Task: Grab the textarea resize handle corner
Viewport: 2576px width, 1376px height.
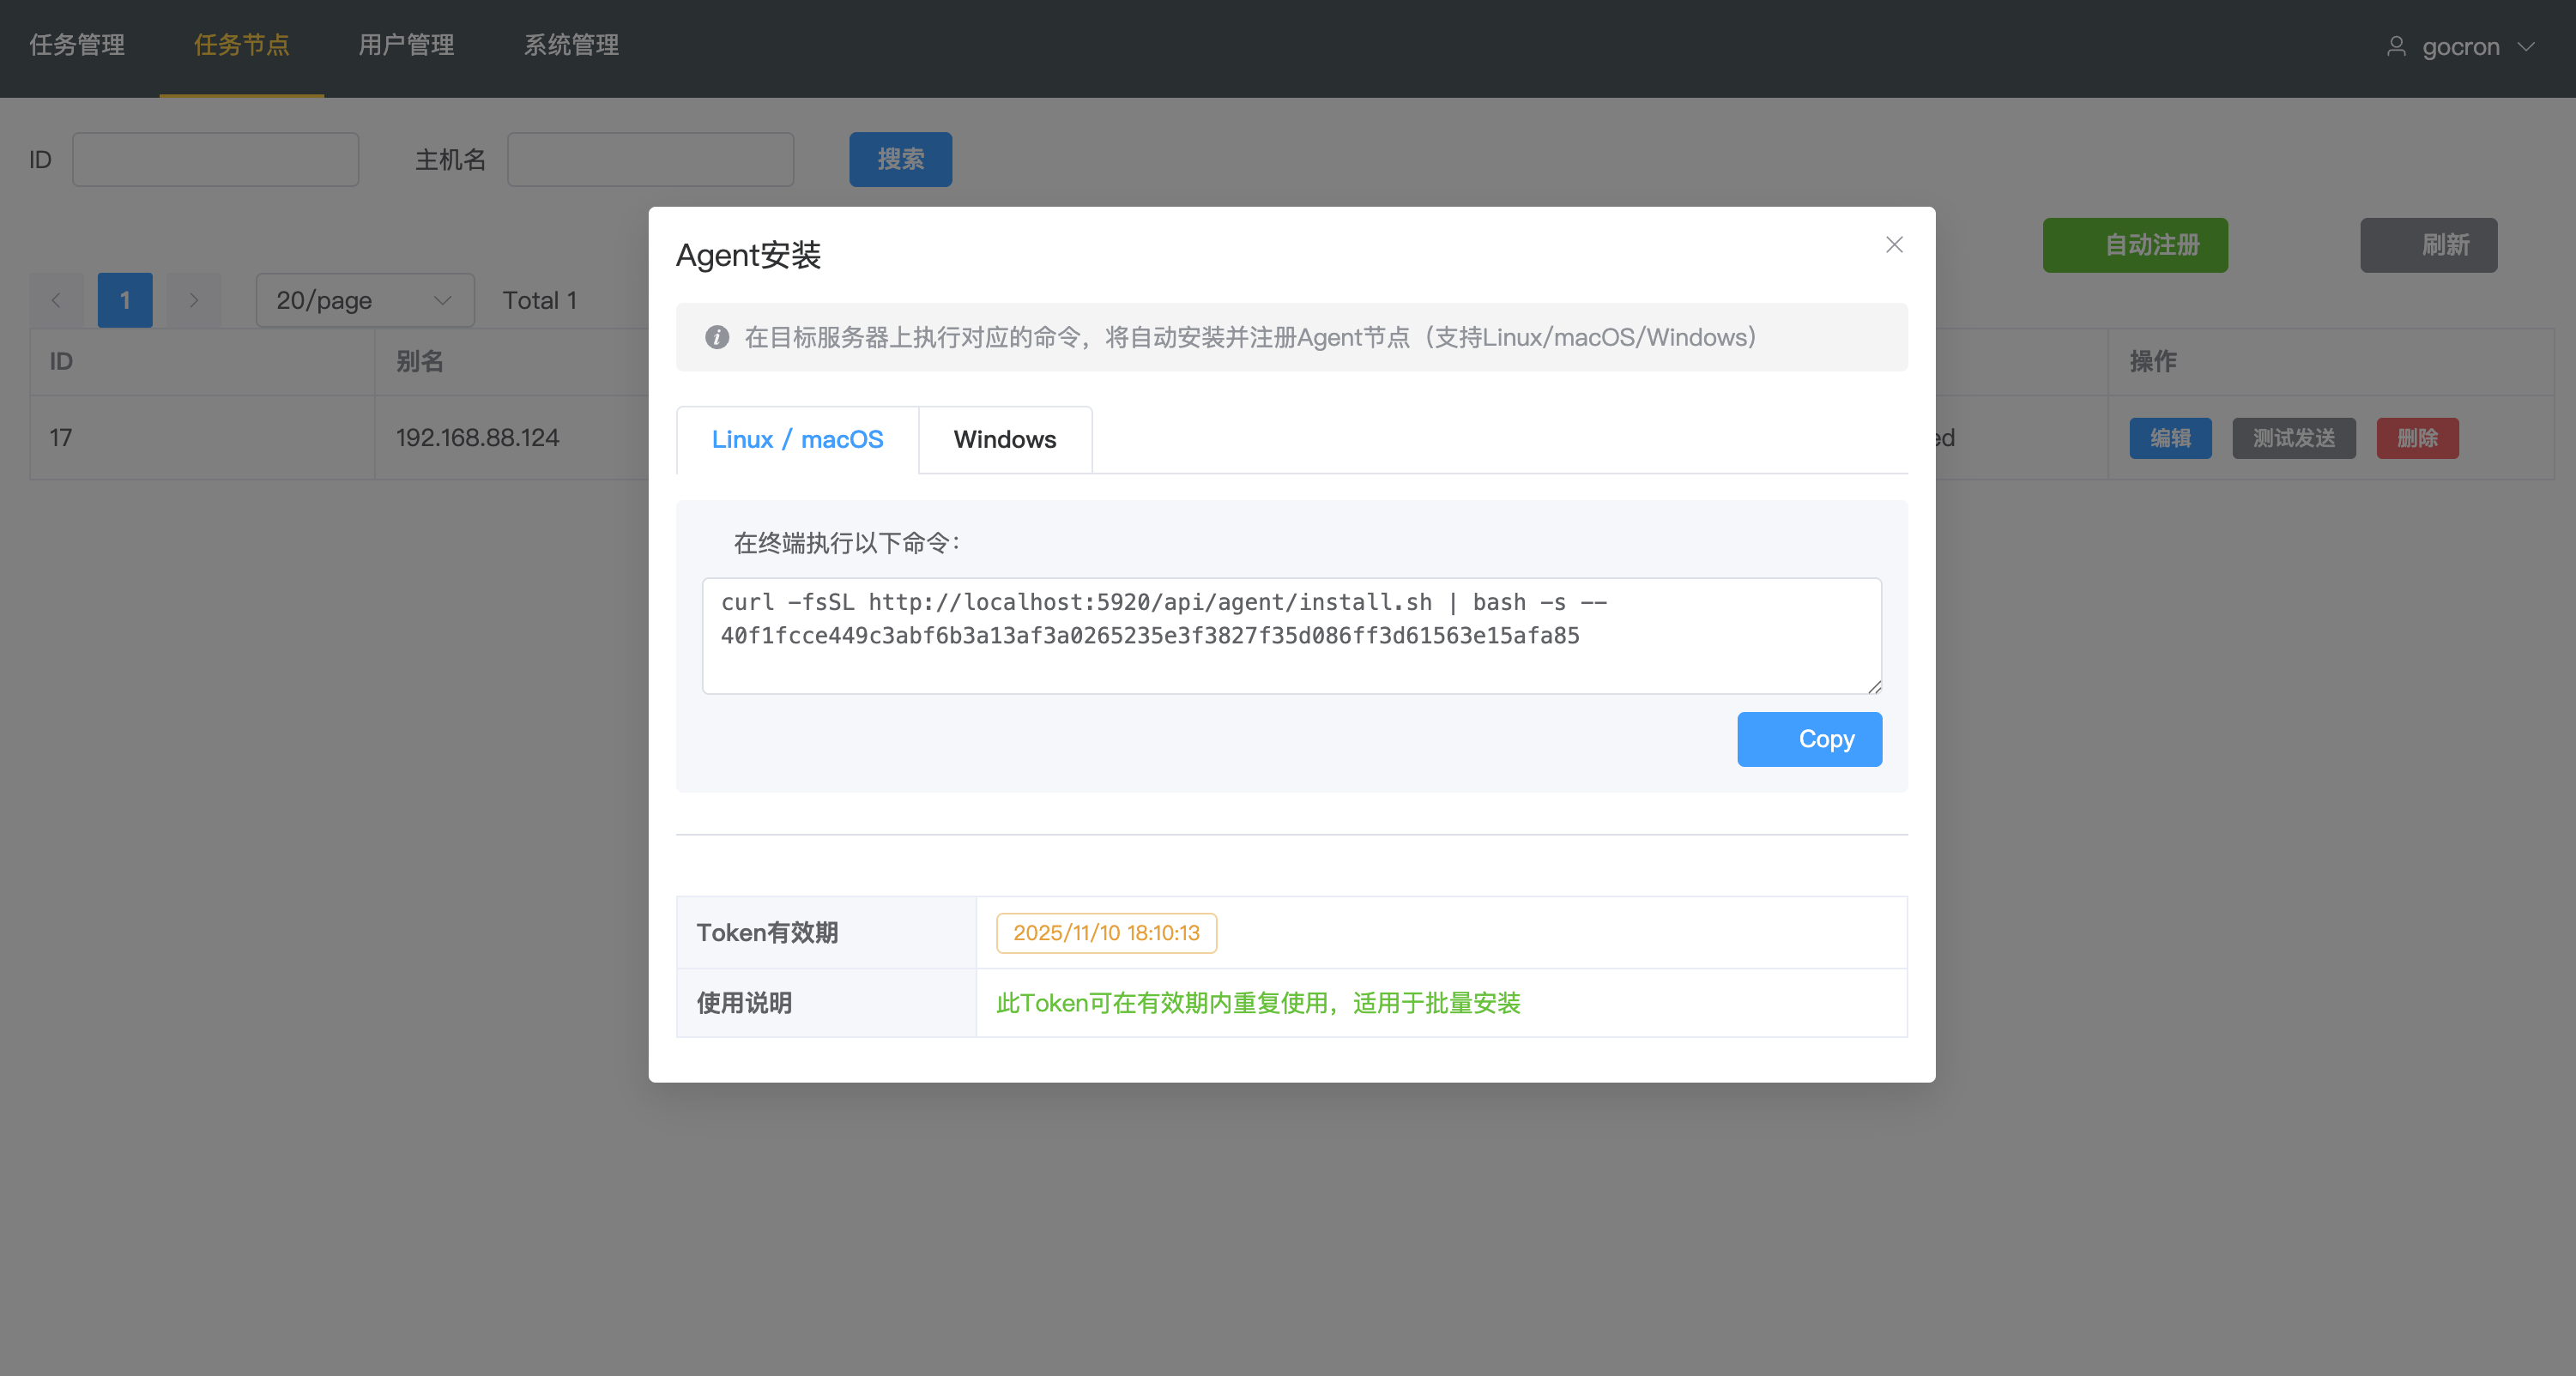Action: [x=1874, y=686]
